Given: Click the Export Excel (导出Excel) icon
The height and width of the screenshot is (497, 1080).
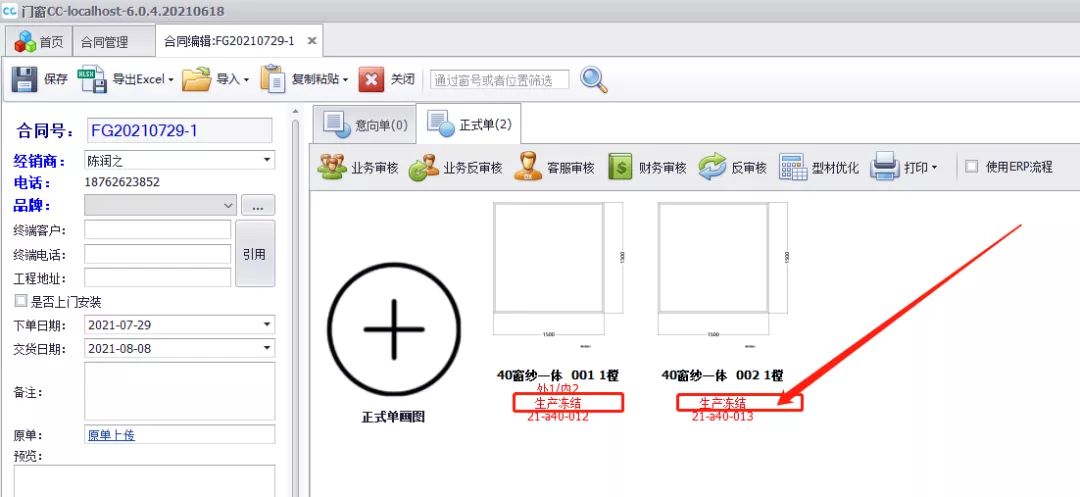Looking at the screenshot, I should coord(93,80).
